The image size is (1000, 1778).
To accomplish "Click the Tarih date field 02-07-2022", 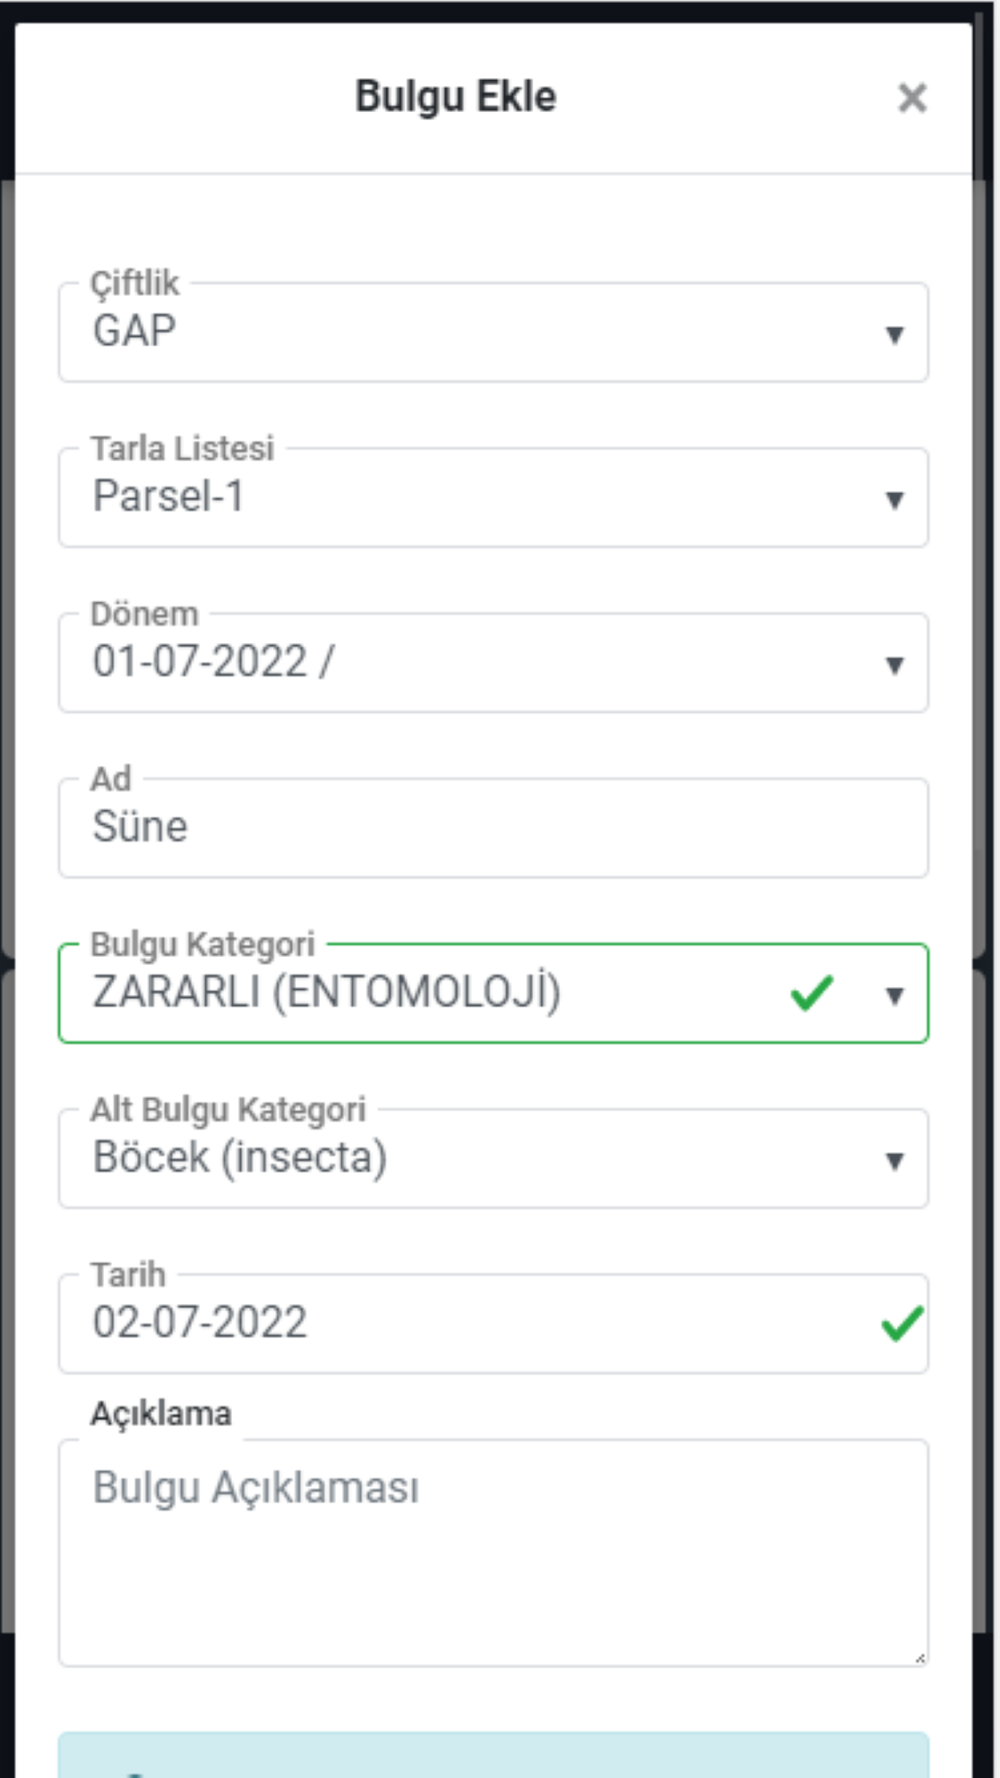I will tap(450, 1324).
